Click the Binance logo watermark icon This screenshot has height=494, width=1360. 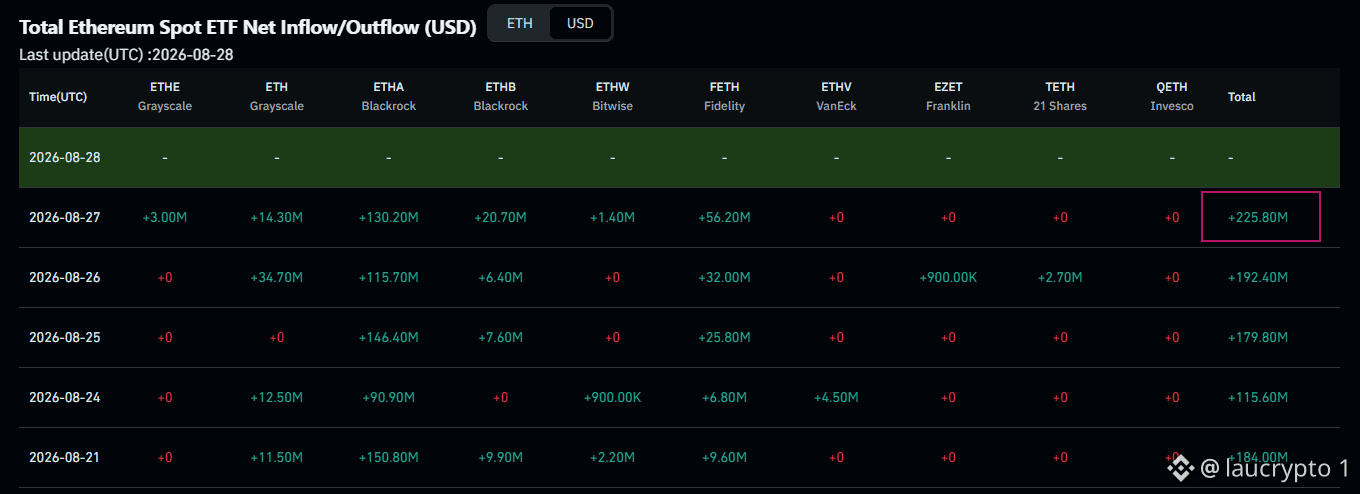tap(1180, 467)
